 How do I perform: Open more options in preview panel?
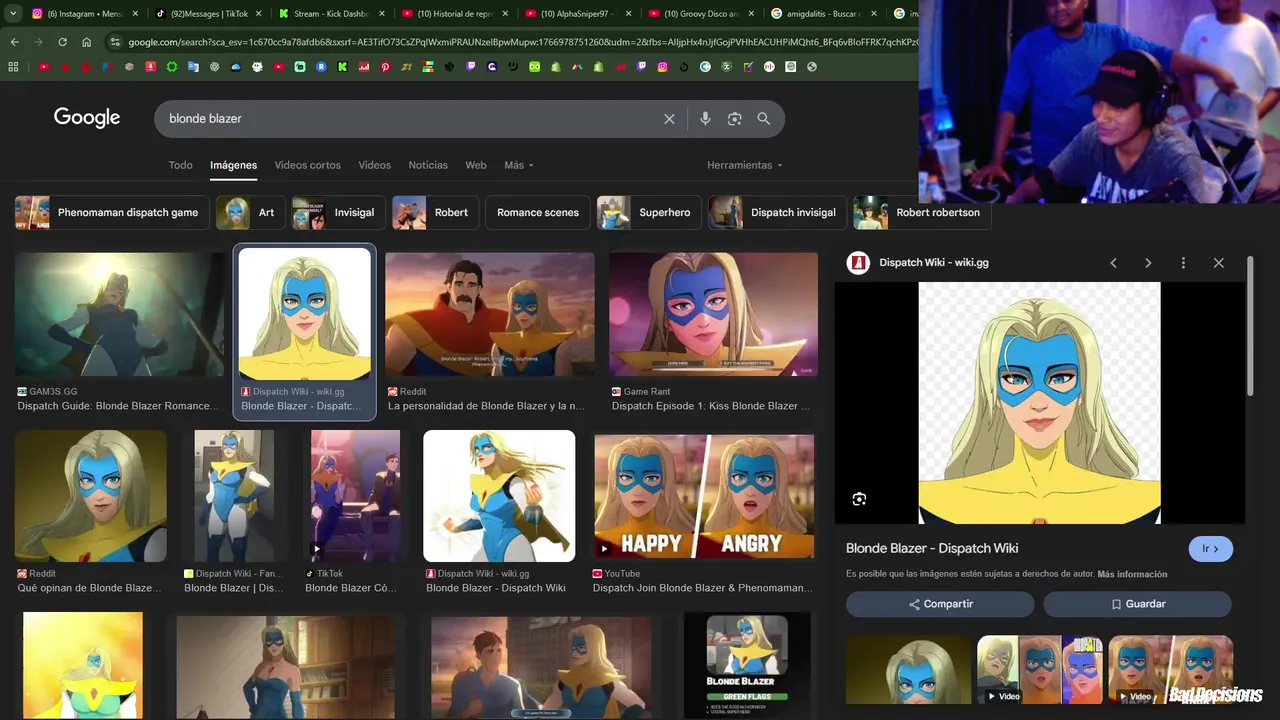tap(1183, 263)
